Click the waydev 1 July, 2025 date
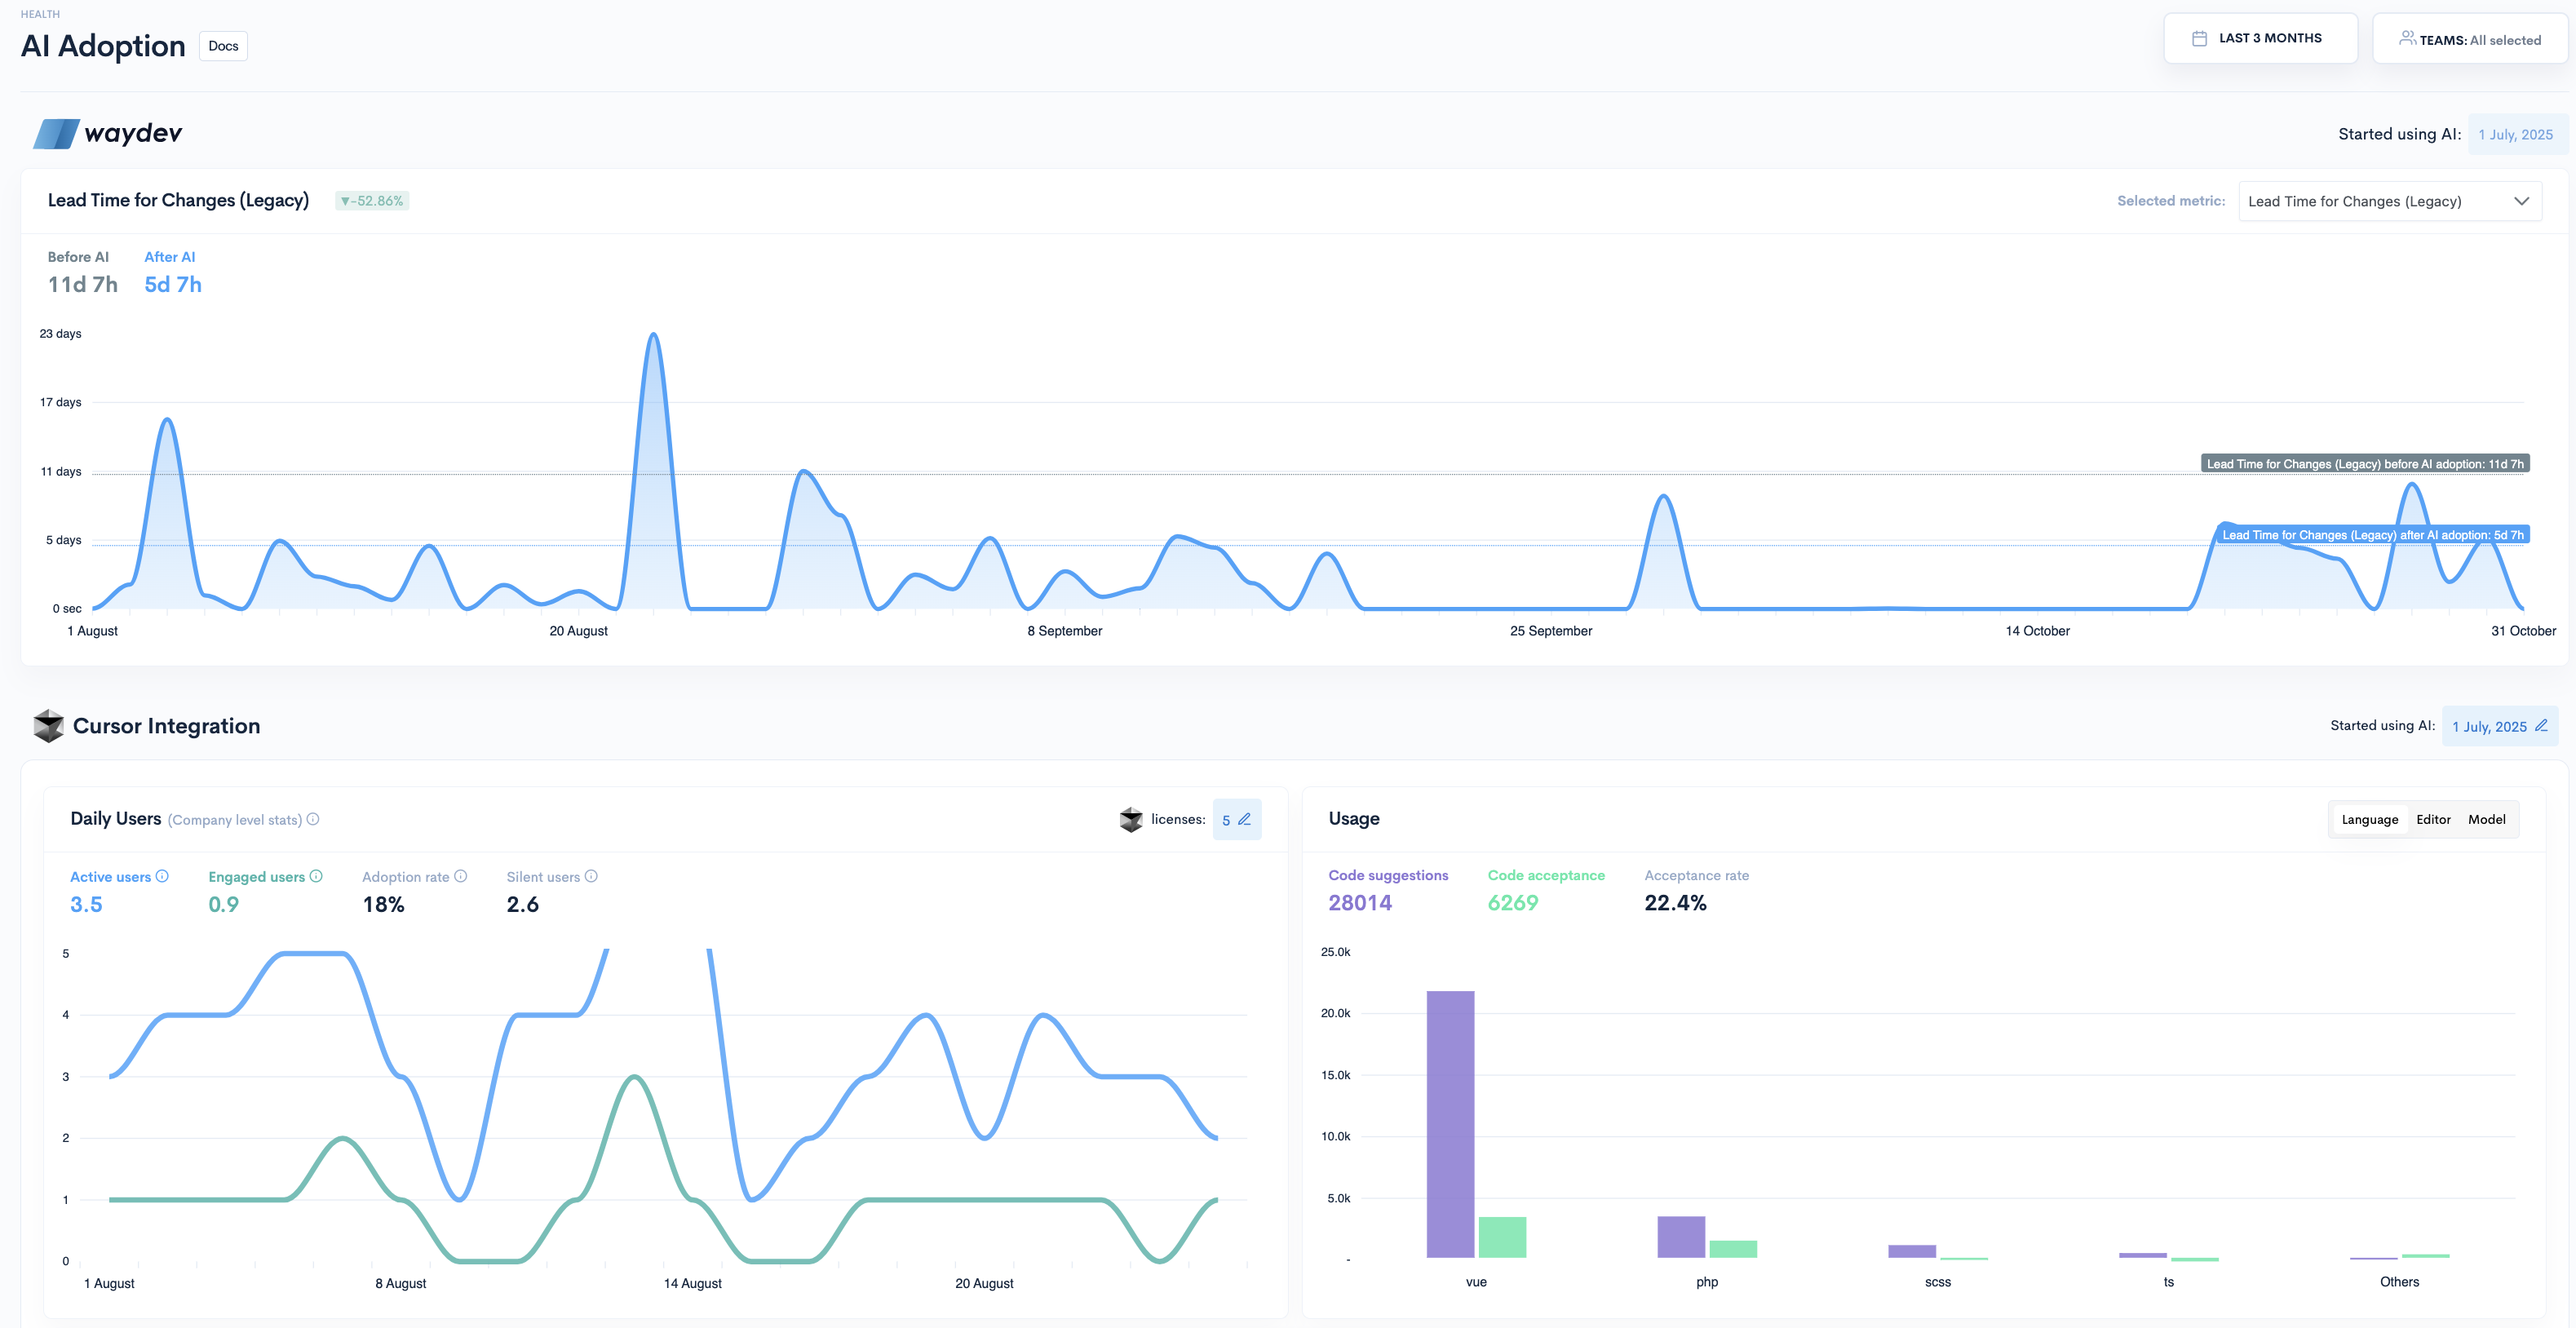This screenshot has height=1328, width=2576. pyautogui.click(x=2515, y=134)
